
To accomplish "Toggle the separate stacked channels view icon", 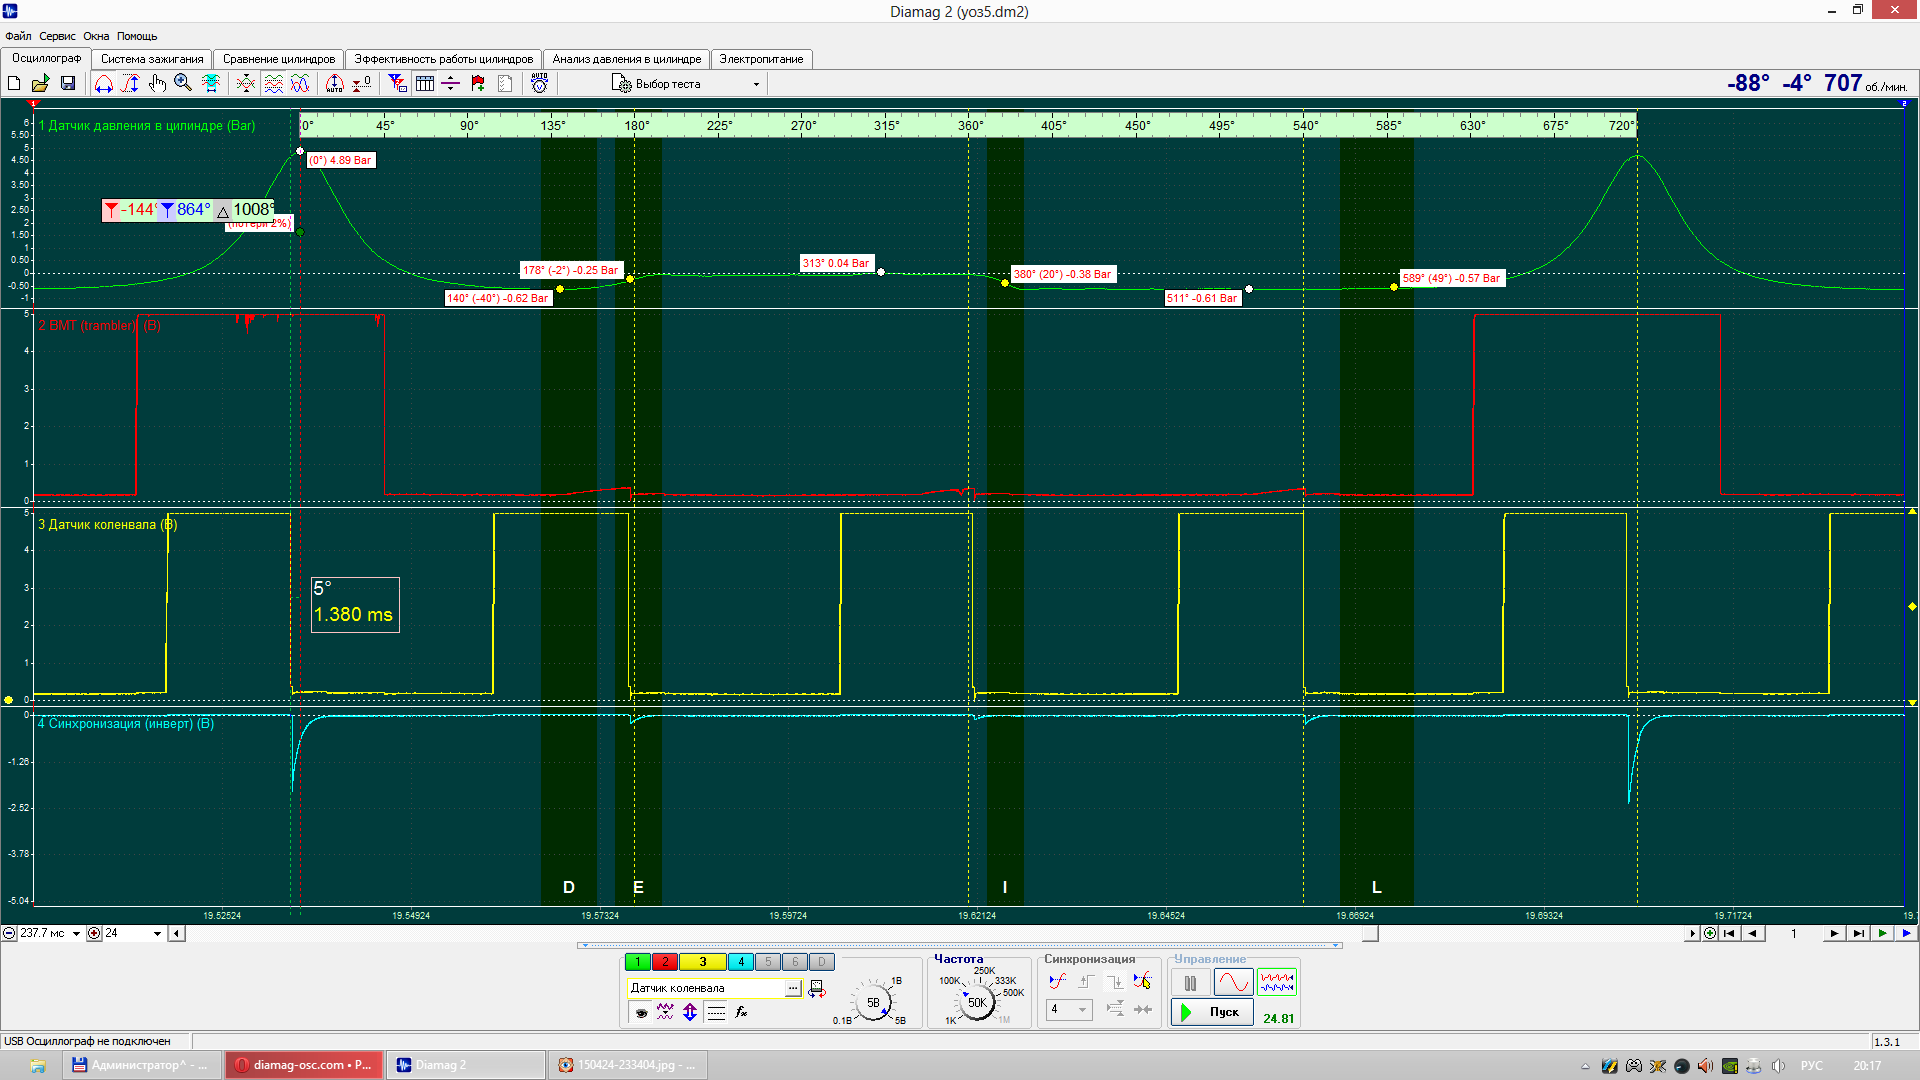I will point(273,84).
